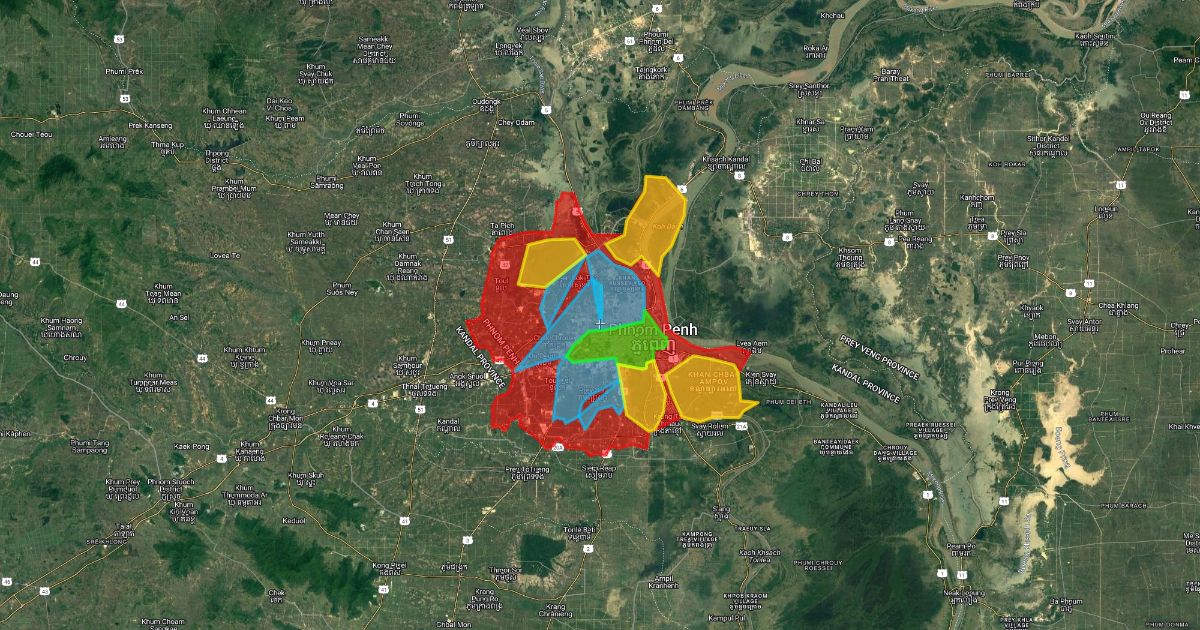This screenshot has width=1200, height=630.
Task: Click the 'Mebon' label
Action: pyautogui.click(x=1045, y=337)
